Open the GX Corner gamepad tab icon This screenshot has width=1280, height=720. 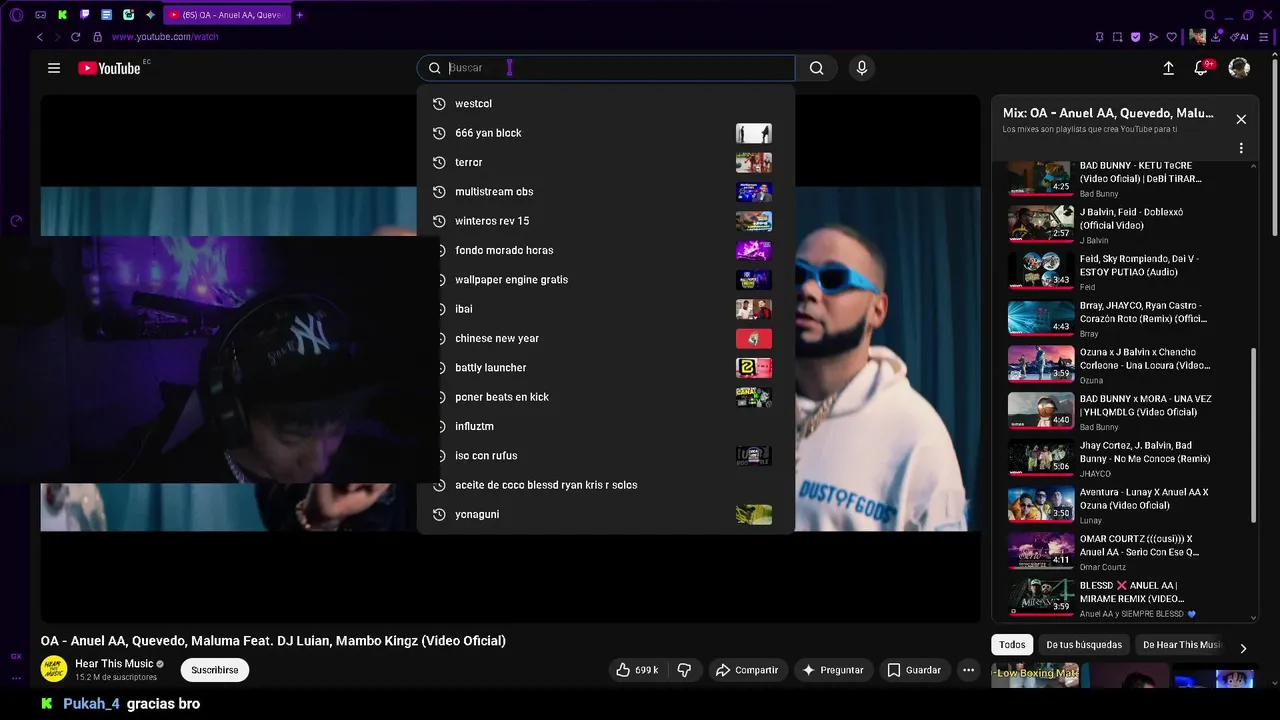click(40, 15)
